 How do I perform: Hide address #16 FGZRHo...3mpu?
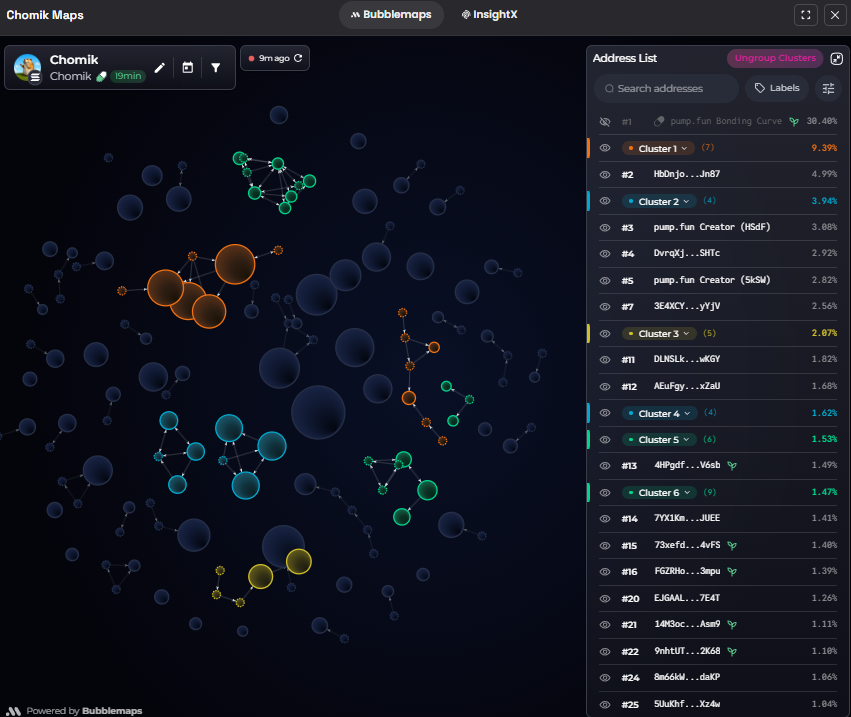605,572
